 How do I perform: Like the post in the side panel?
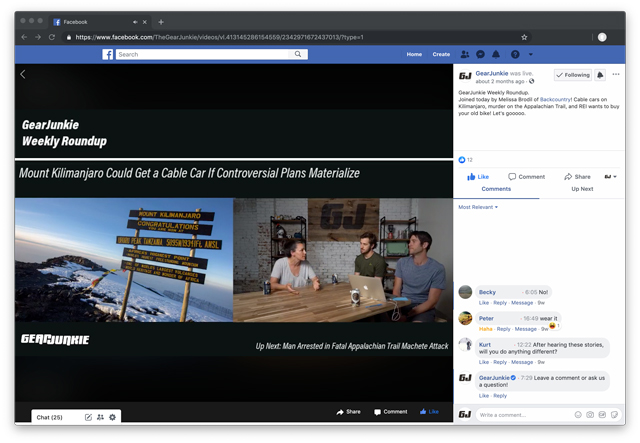click(478, 177)
